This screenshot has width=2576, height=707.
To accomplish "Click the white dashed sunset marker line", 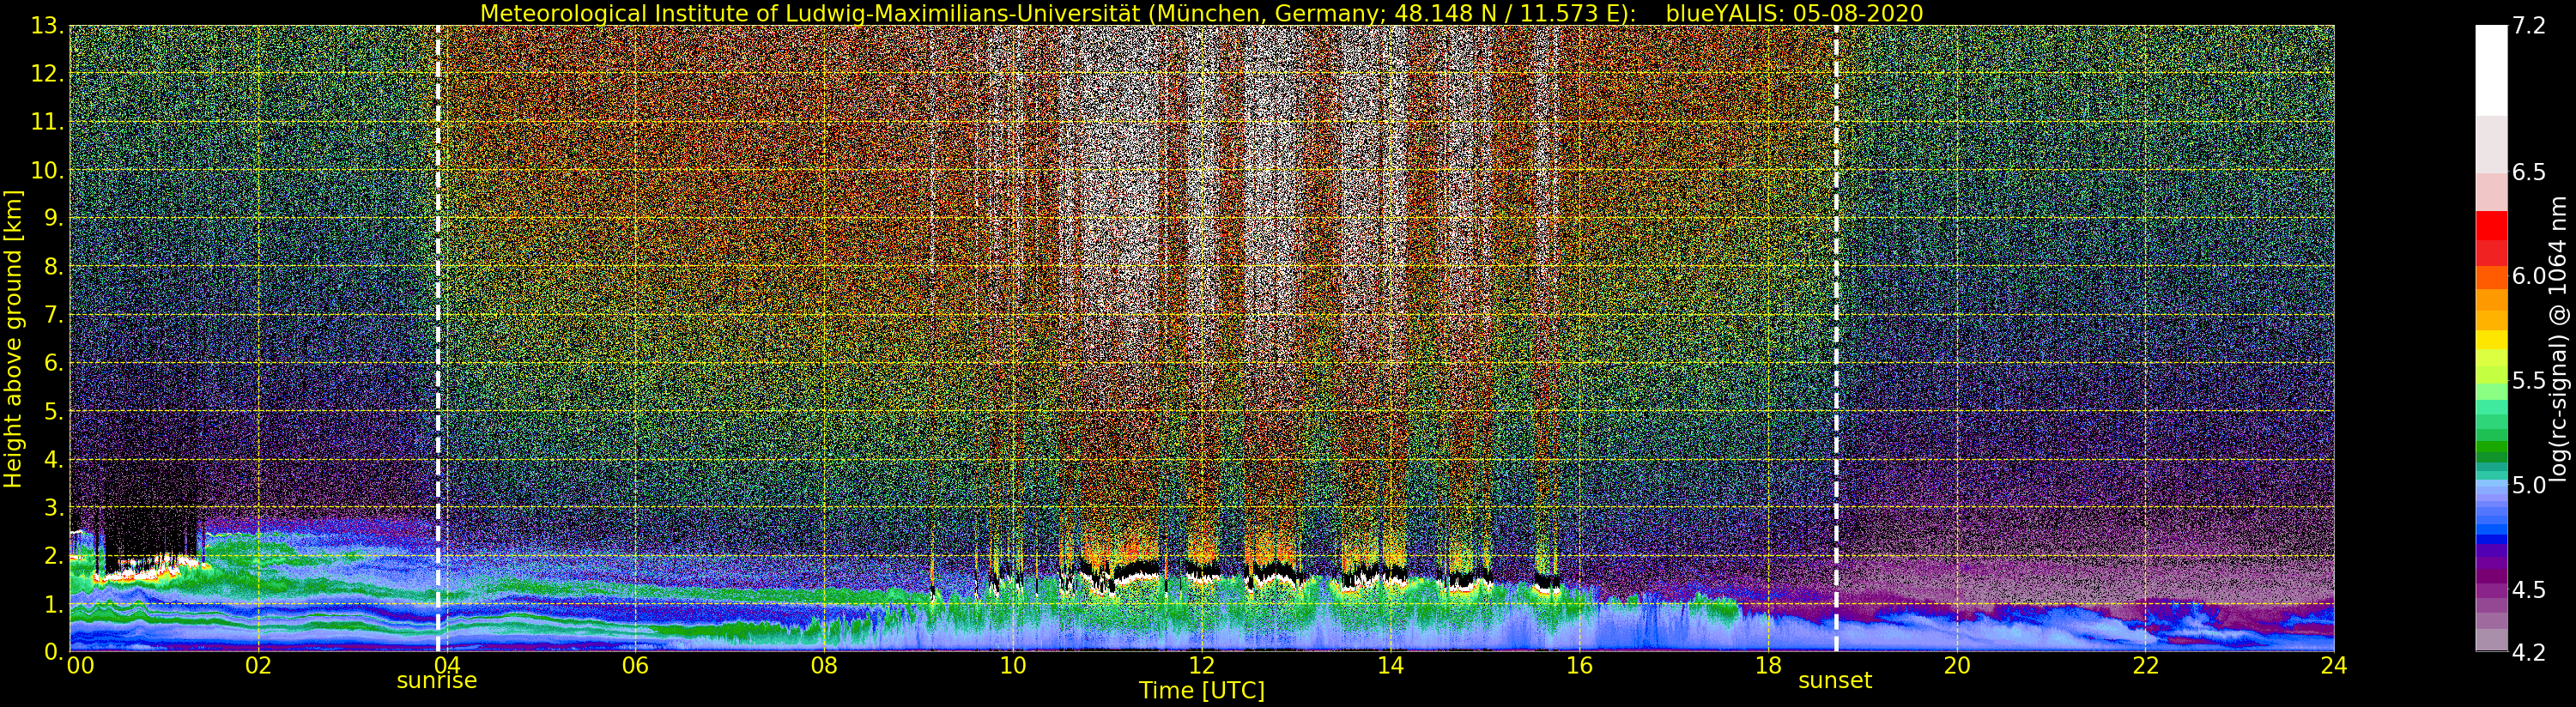I will click(1836, 338).
